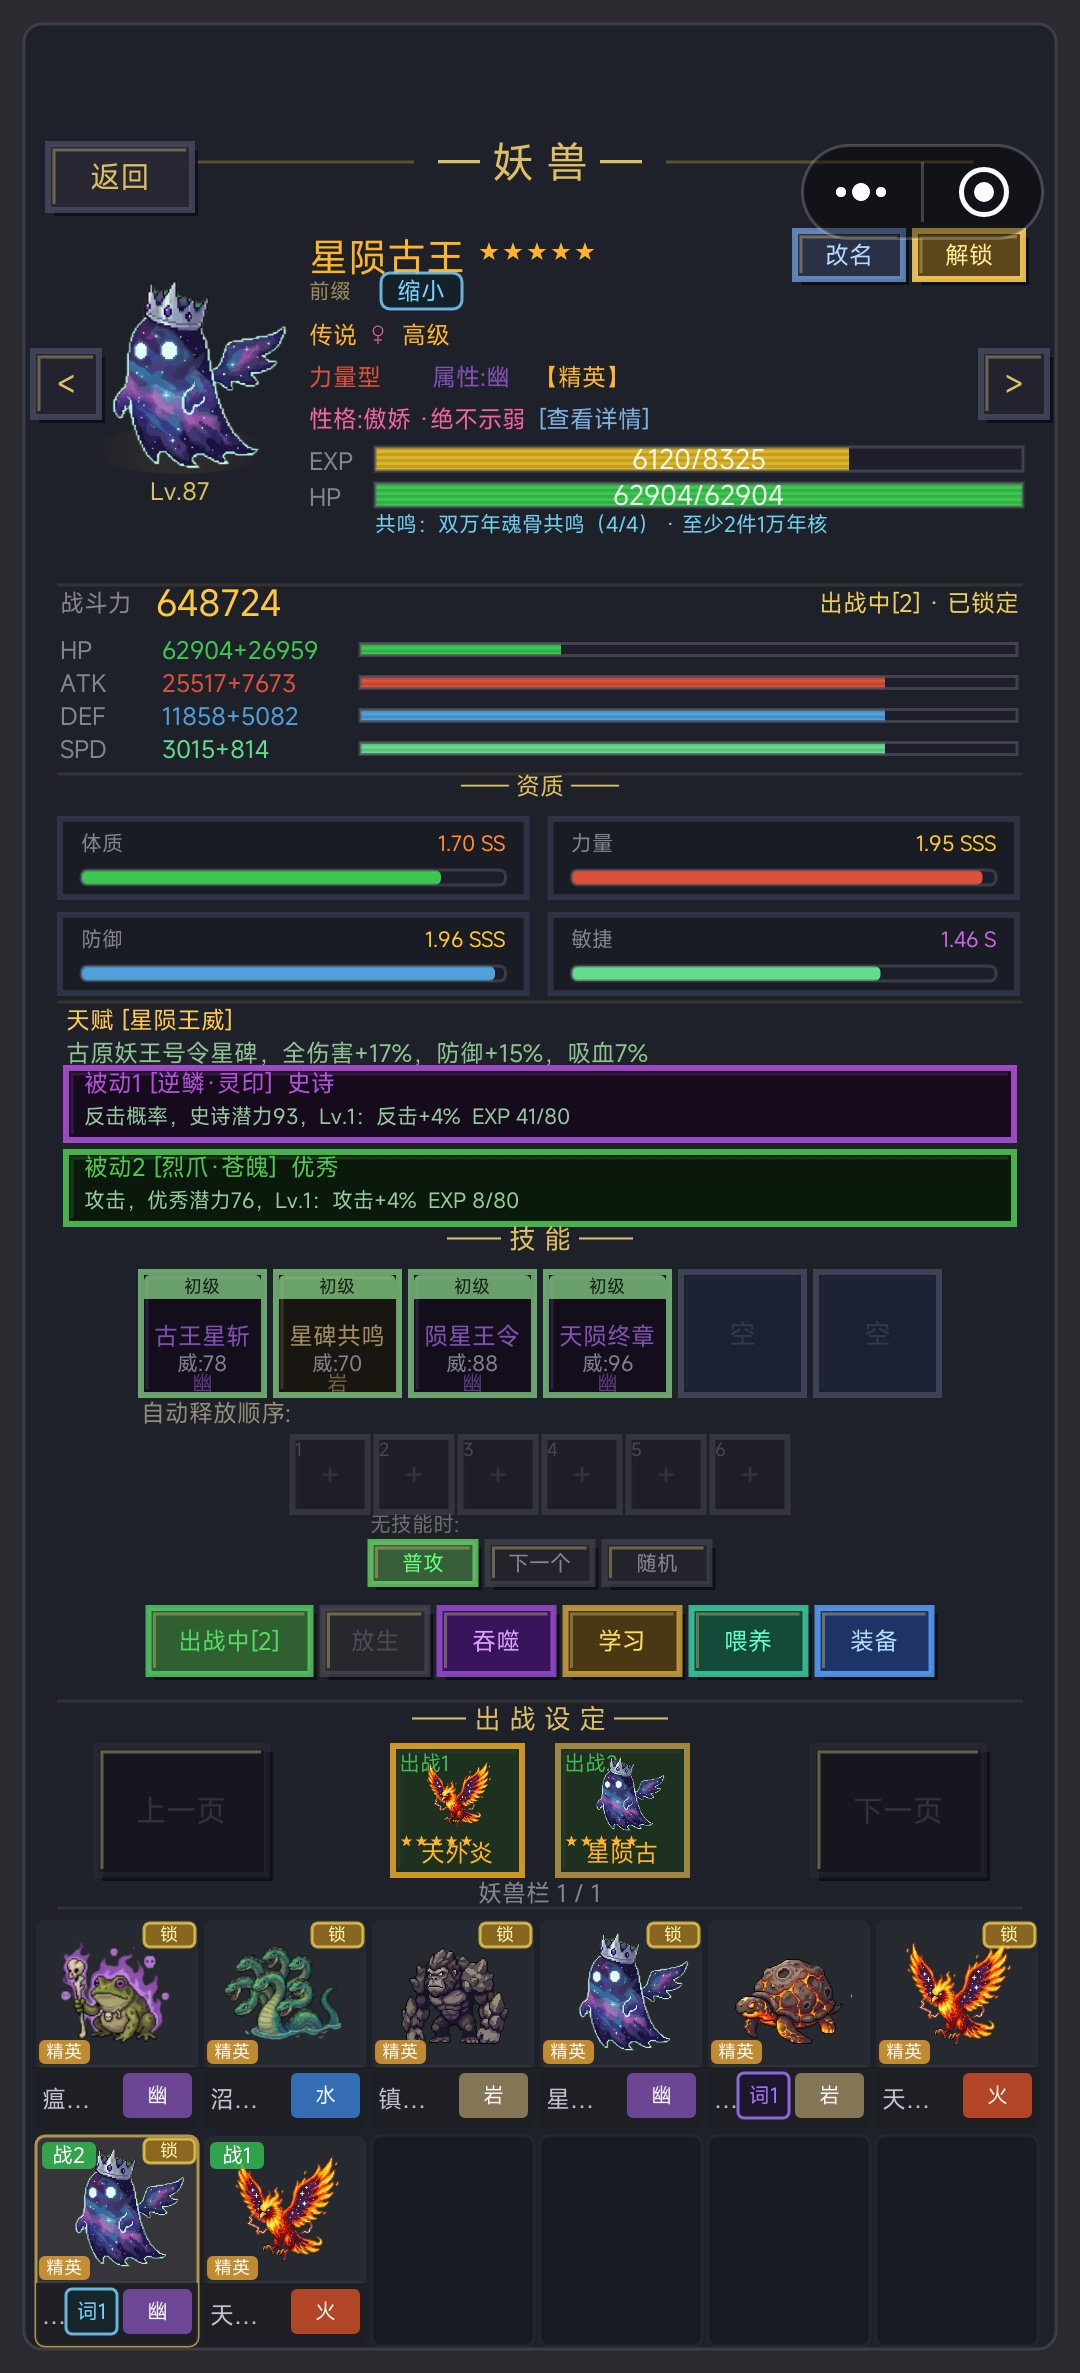Image resolution: width=1080 pixels, height=2373 pixels.
Task: Add skill to auto-release slot 4
Action: 582,1474
